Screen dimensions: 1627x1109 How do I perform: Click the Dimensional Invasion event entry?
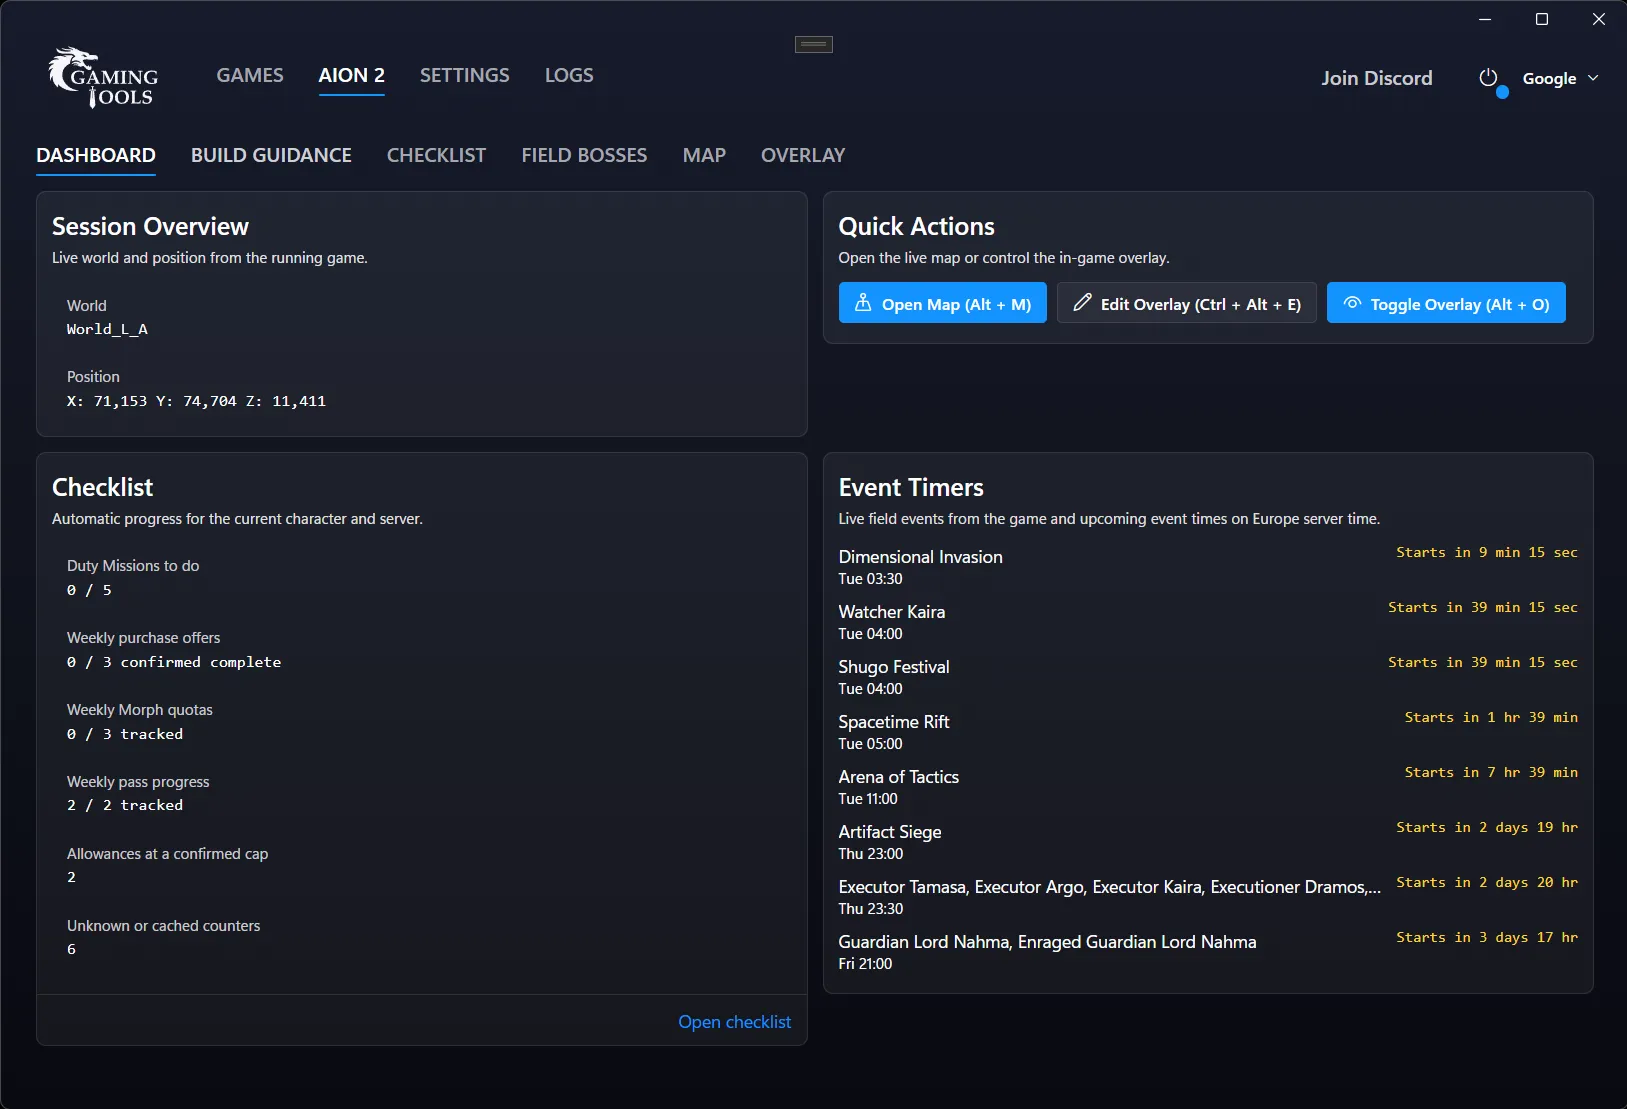pos(1208,567)
